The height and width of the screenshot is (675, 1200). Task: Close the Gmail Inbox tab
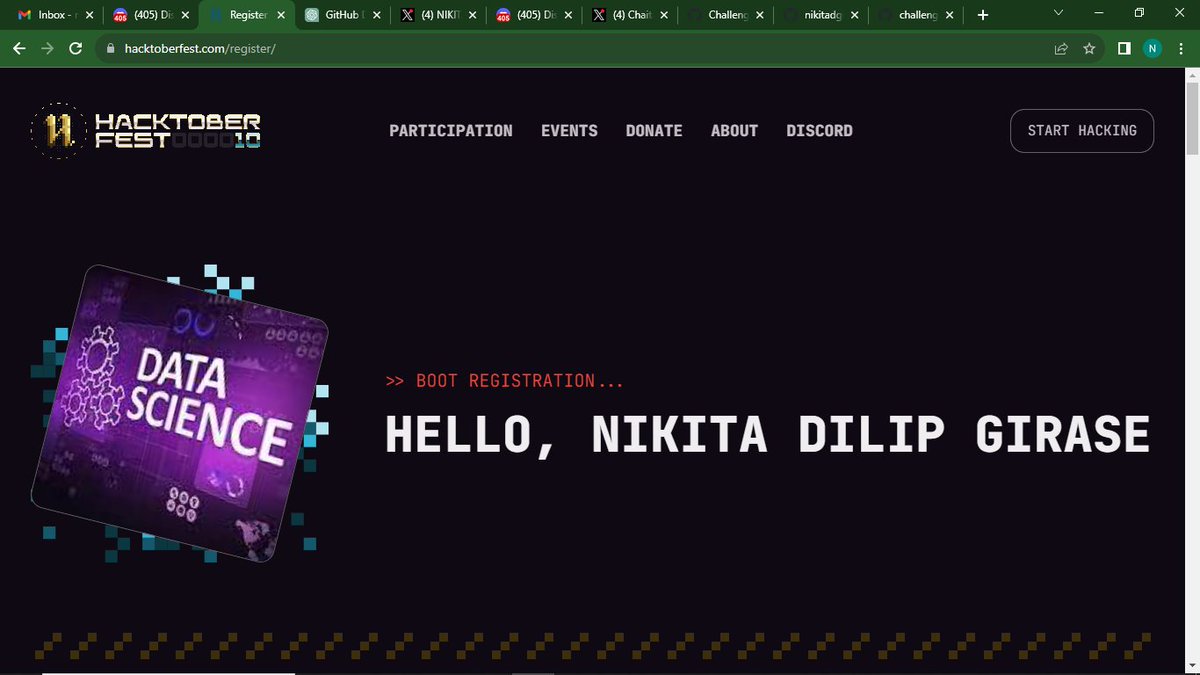coord(89,15)
